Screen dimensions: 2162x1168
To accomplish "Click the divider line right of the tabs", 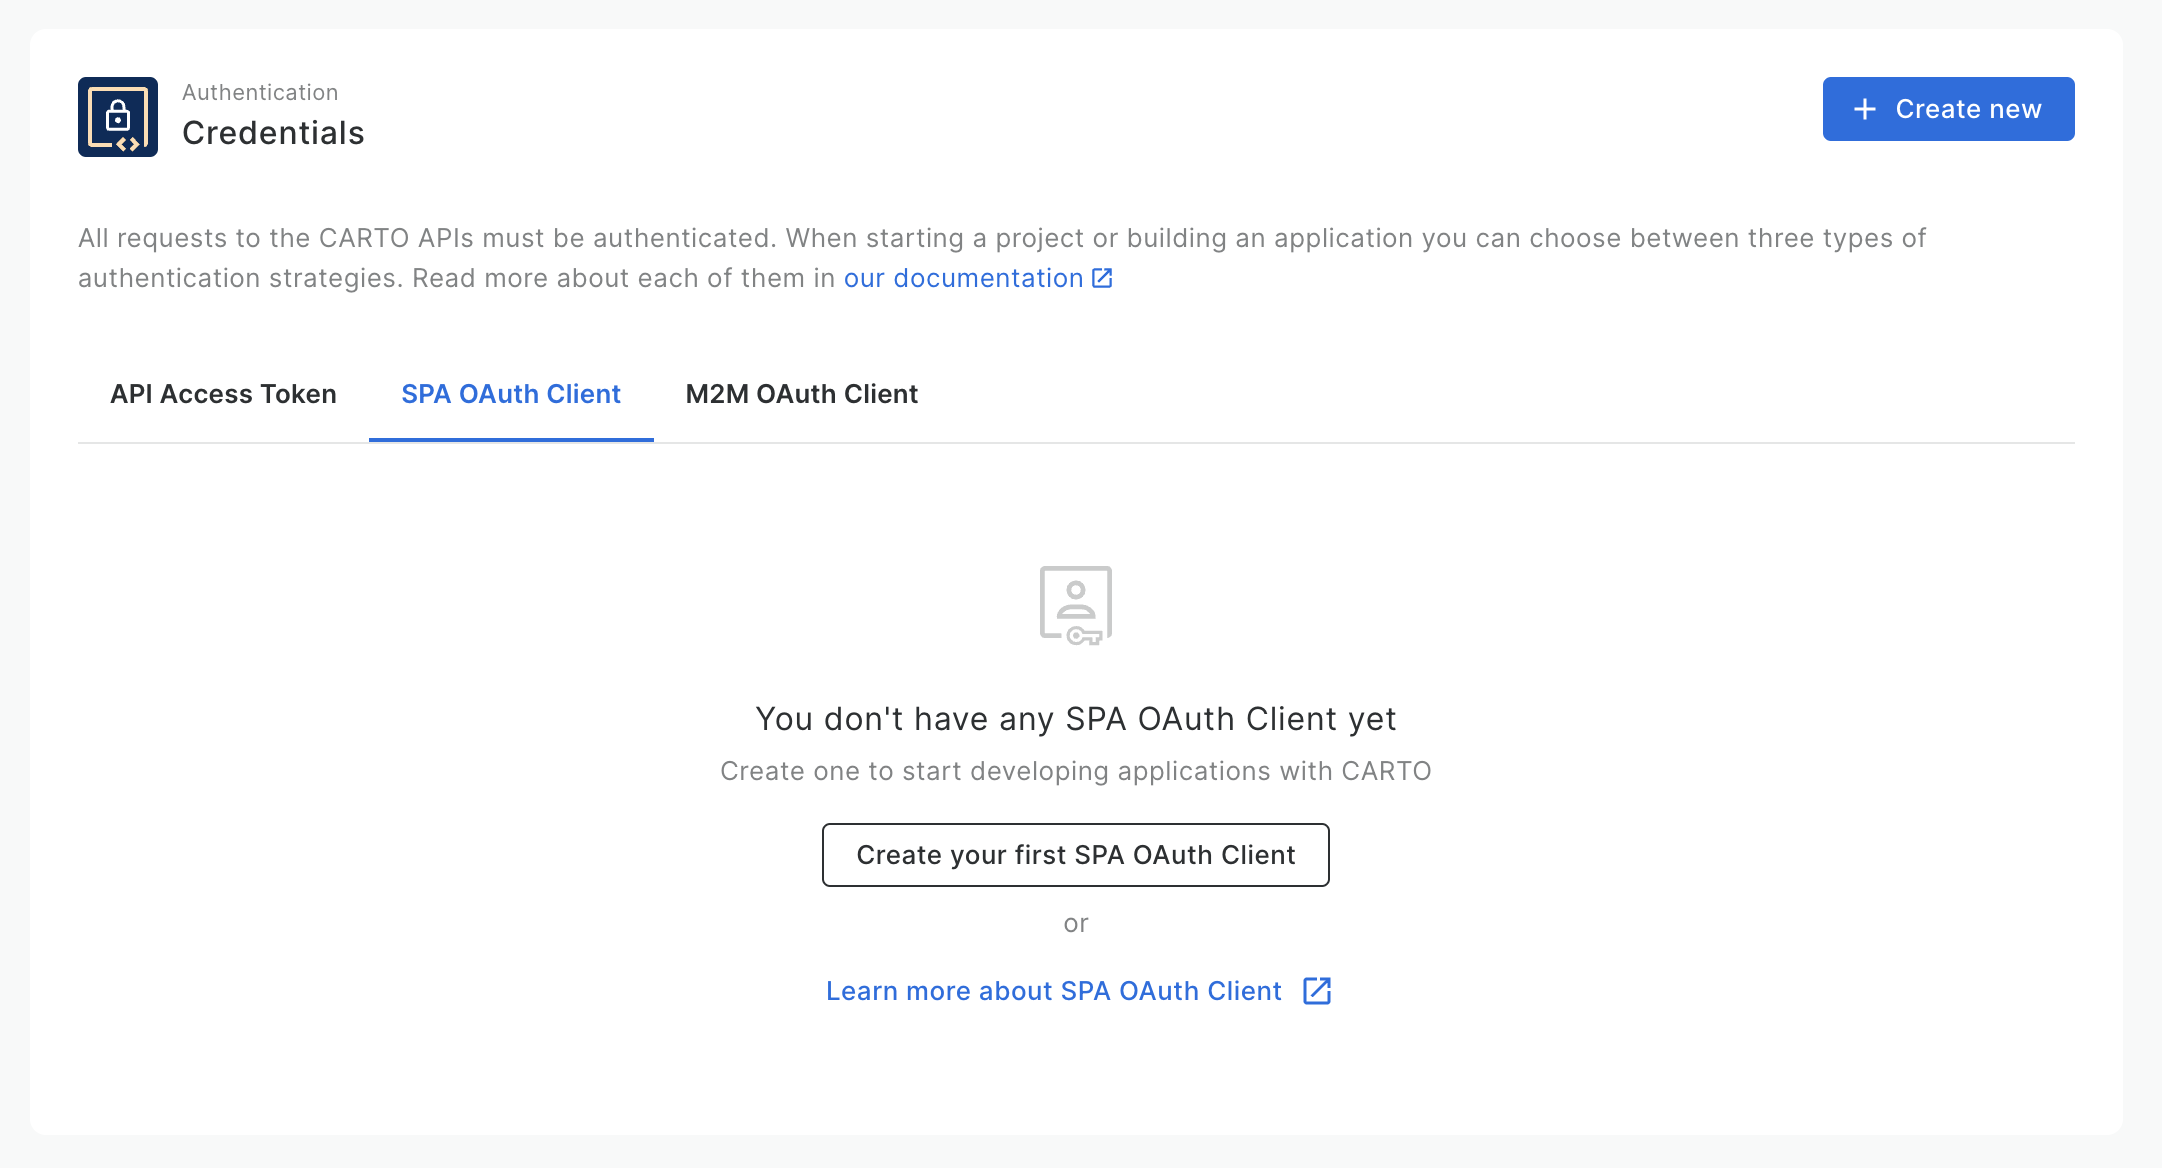I will click(1500, 442).
